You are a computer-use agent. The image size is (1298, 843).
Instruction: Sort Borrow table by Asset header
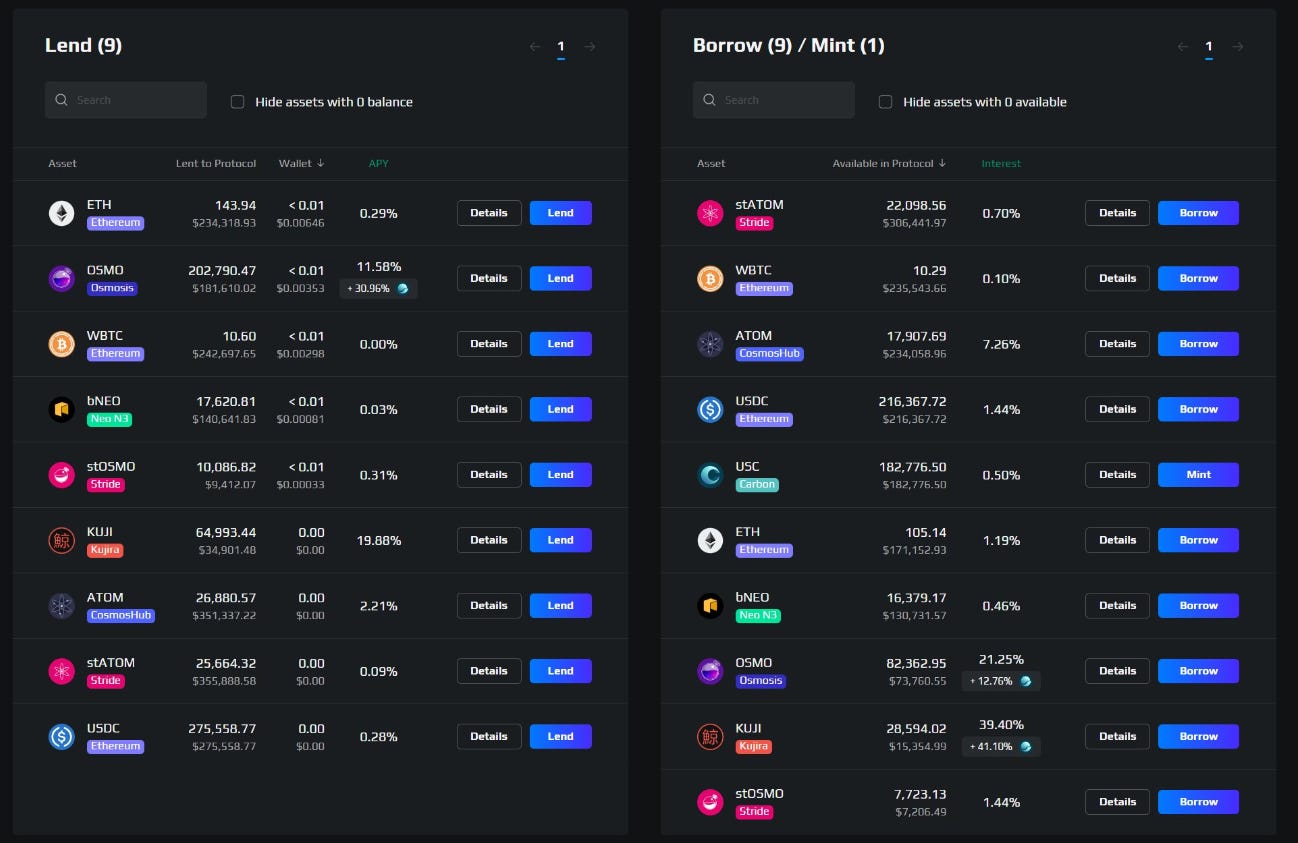(711, 163)
